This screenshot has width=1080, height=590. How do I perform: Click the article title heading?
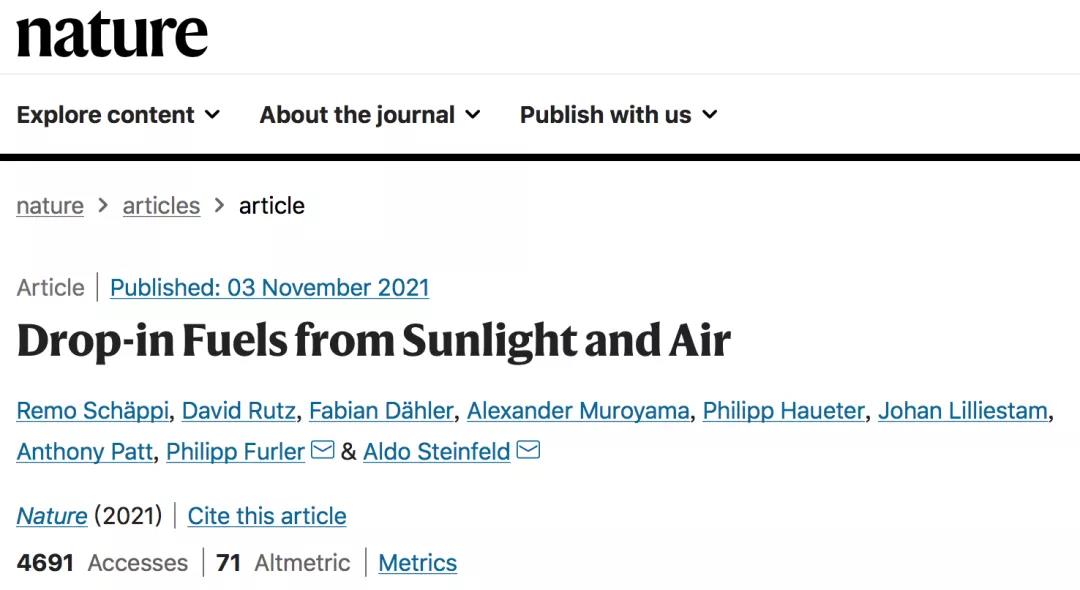pyautogui.click(x=373, y=341)
